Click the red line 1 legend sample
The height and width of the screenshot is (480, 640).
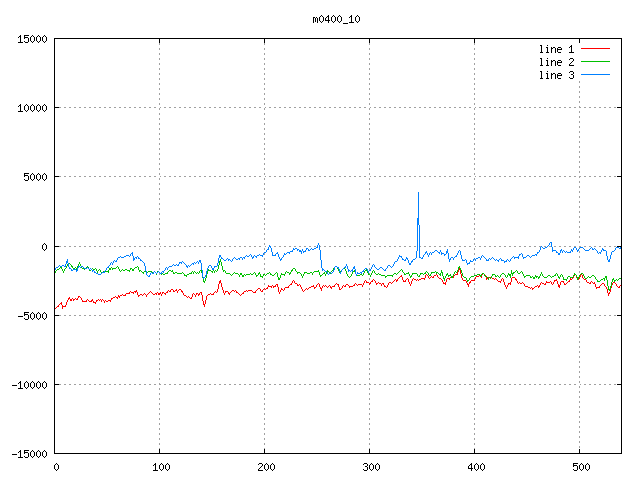tap(595, 49)
